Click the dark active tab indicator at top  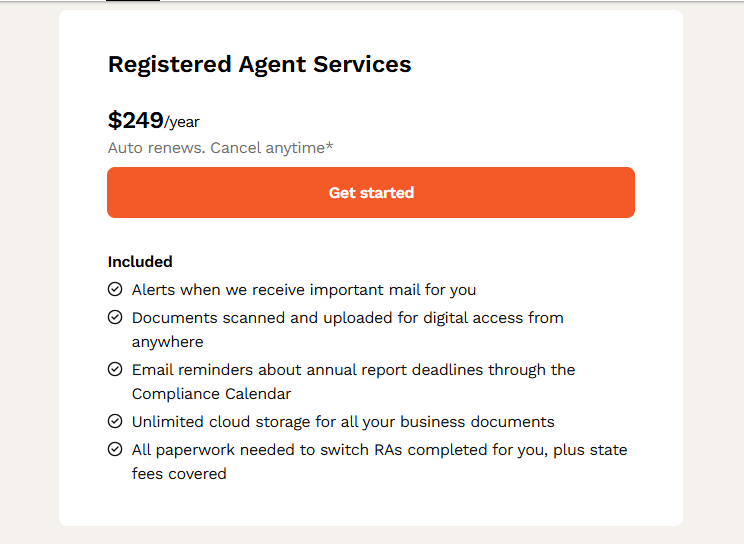coord(133,0)
